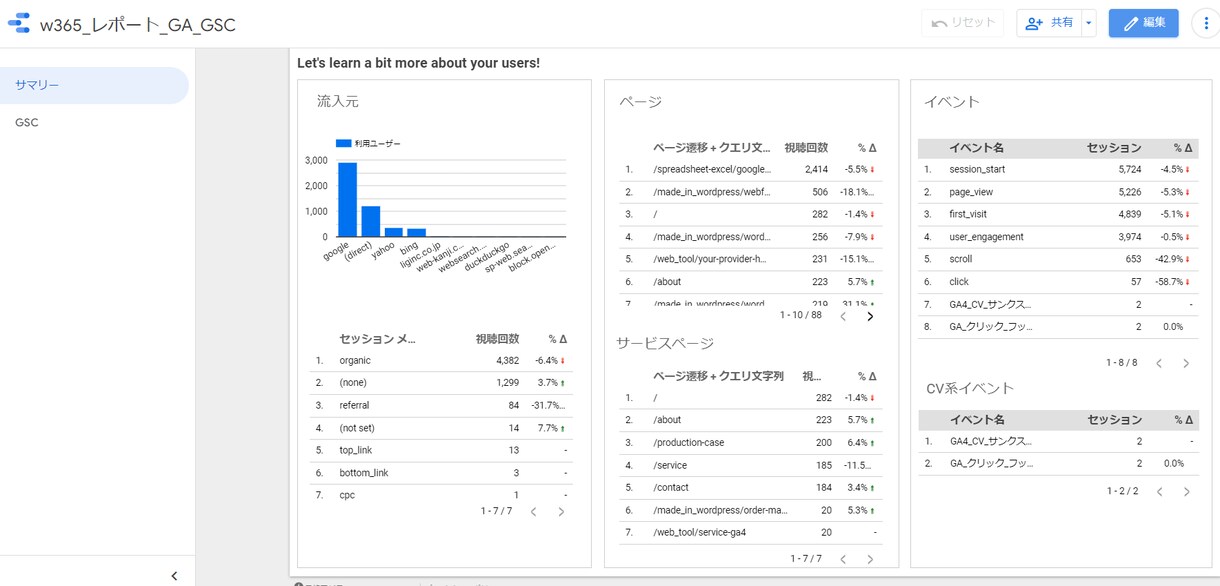
Task: Select the /web_tool/service-ga4 row
Action: click(x=750, y=532)
